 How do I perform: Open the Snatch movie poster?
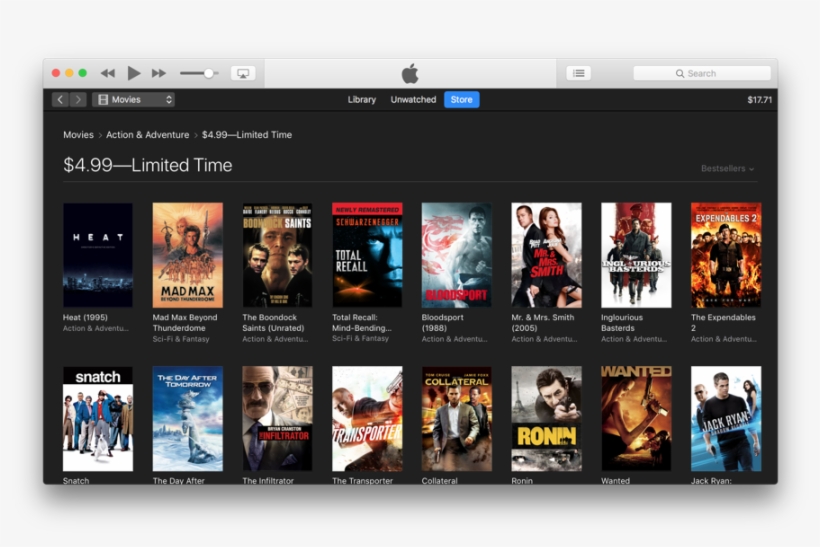(98, 419)
